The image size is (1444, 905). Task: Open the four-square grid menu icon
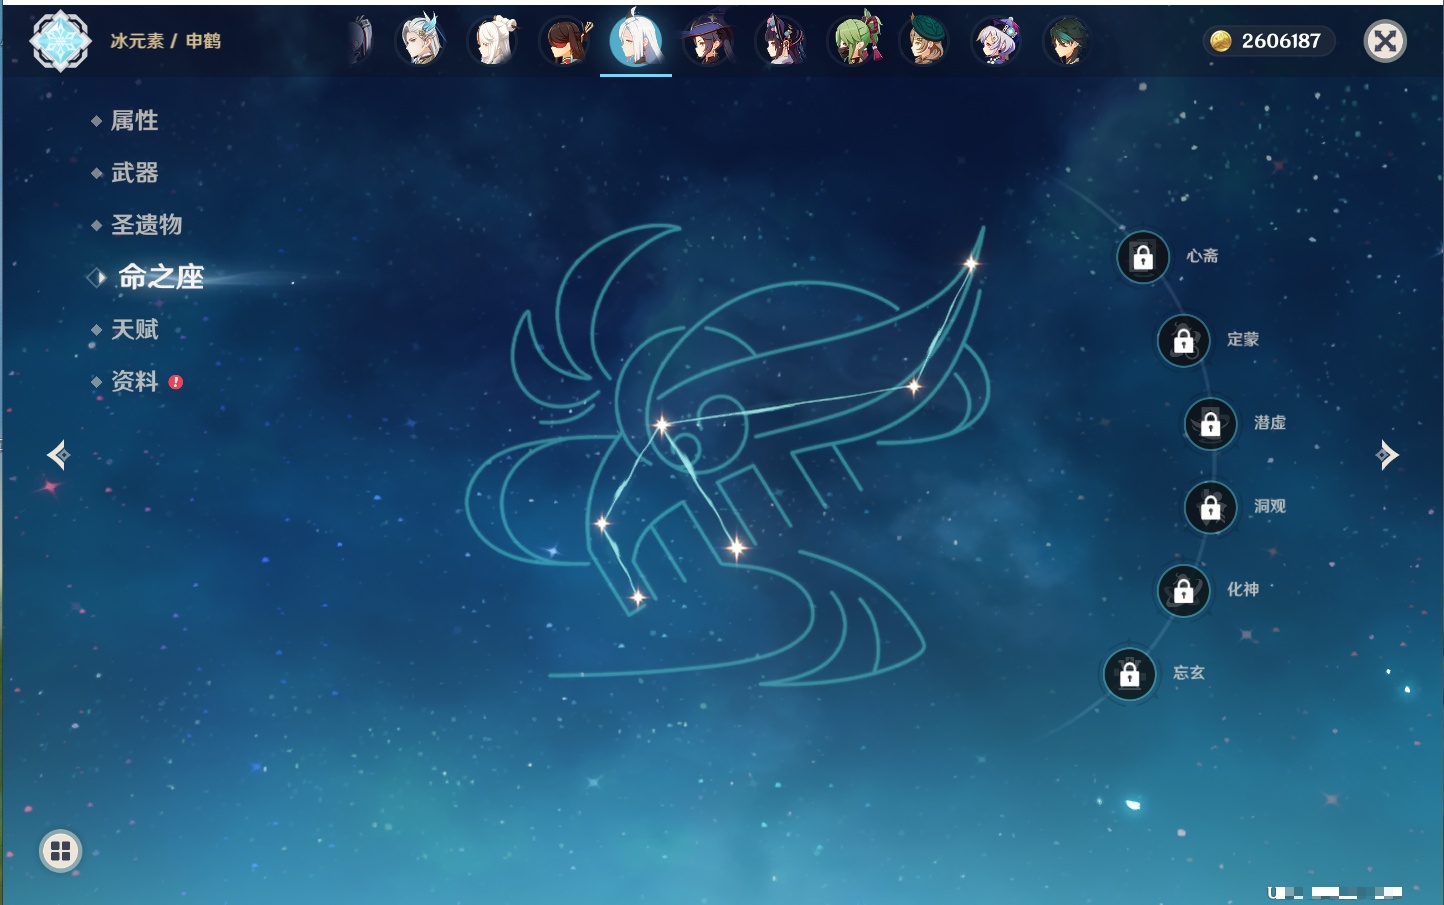tap(60, 851)
